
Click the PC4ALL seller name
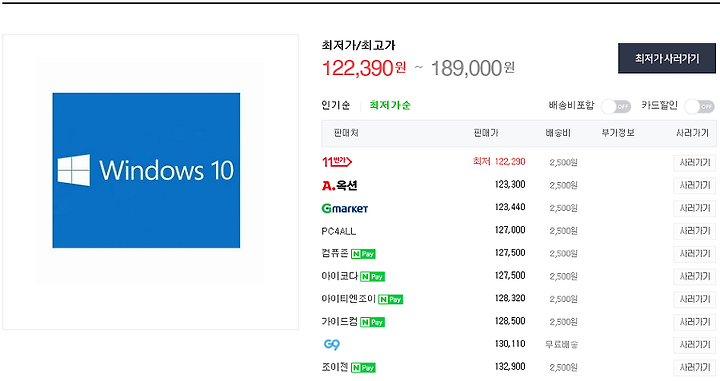pos(338,231)
